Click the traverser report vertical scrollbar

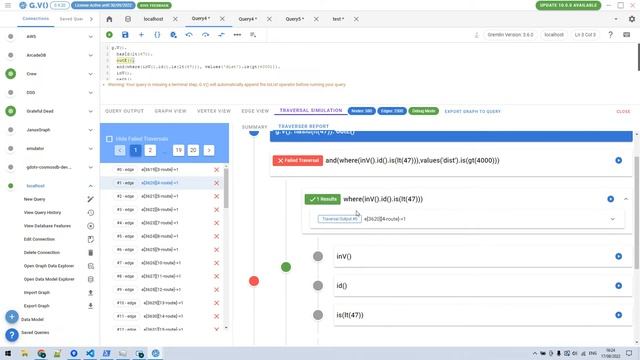point(636,212)
